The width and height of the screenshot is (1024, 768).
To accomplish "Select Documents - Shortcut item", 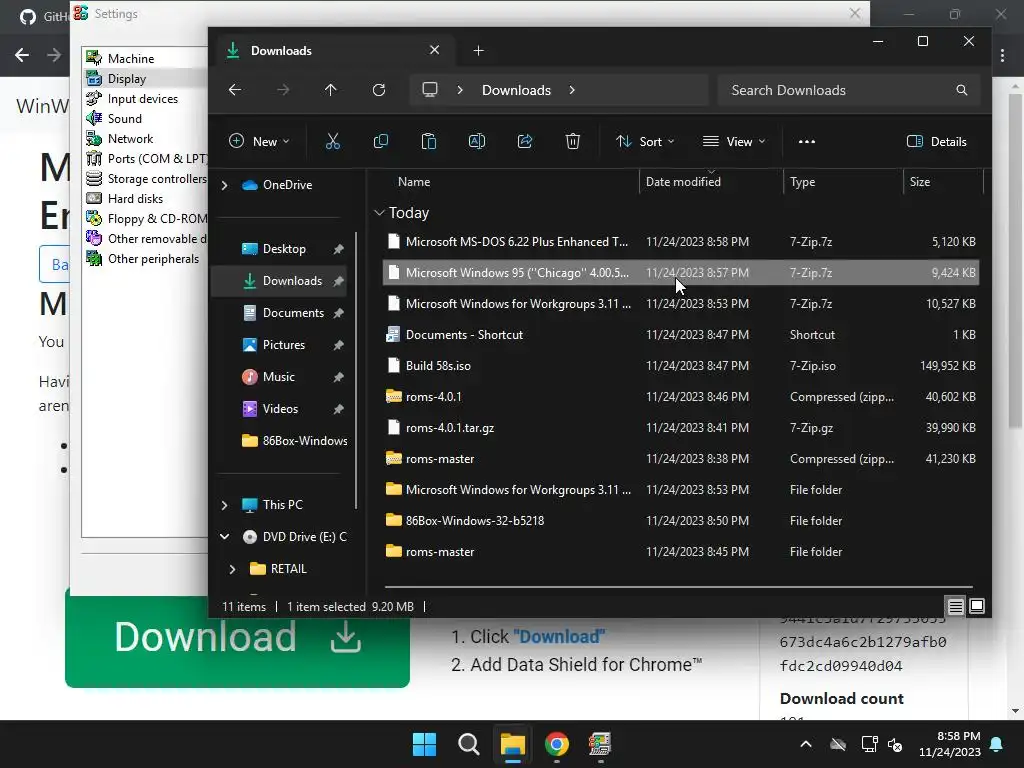I will 680,335.
